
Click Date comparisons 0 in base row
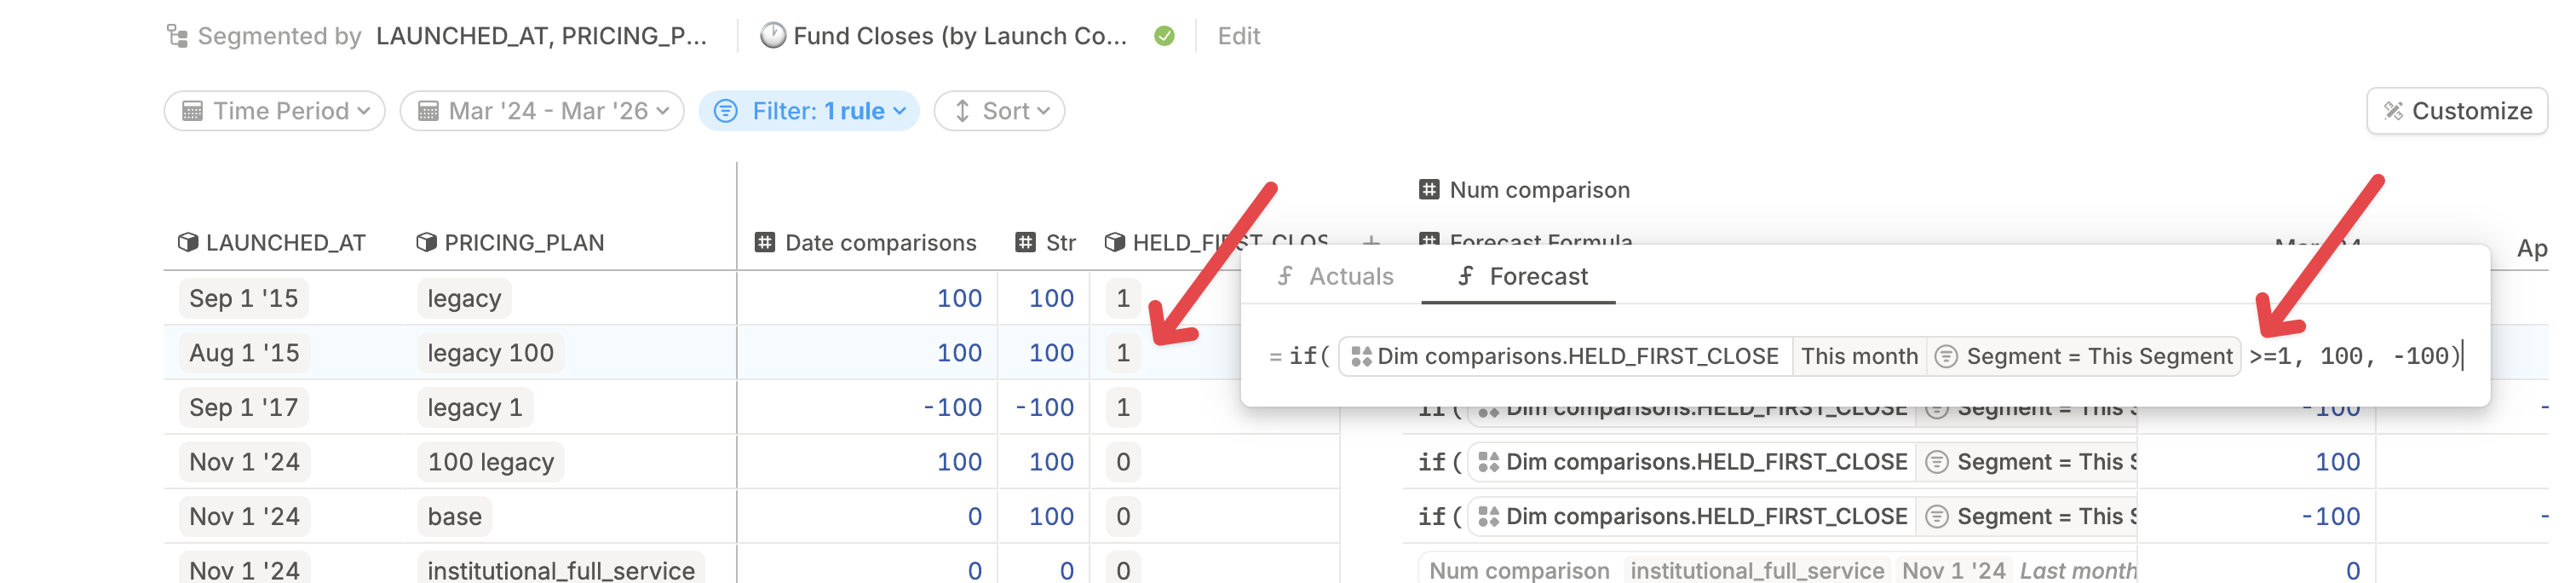click(x=974, y=517)
